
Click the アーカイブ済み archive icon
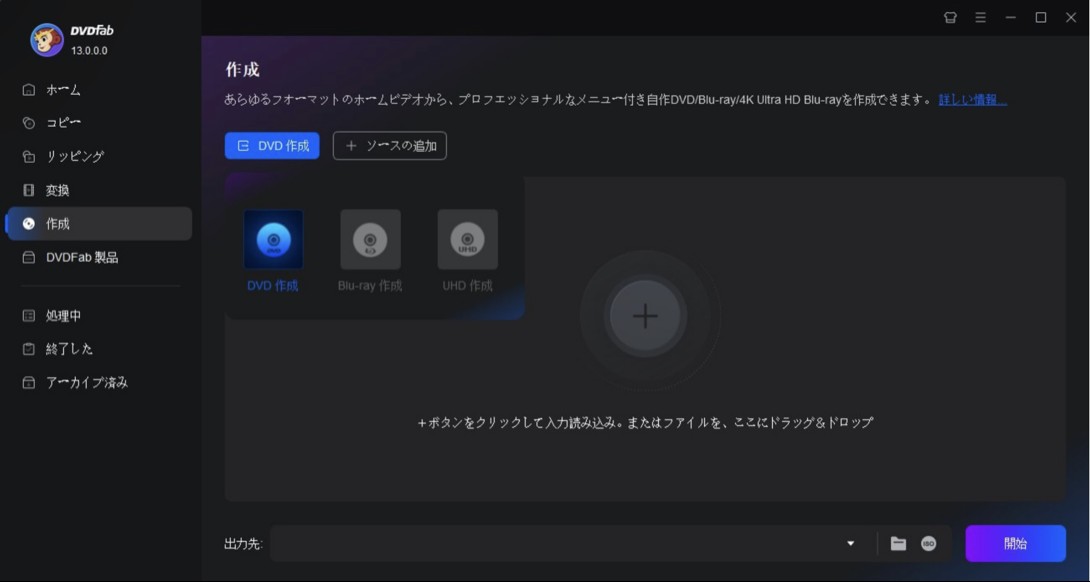point(29,382)
